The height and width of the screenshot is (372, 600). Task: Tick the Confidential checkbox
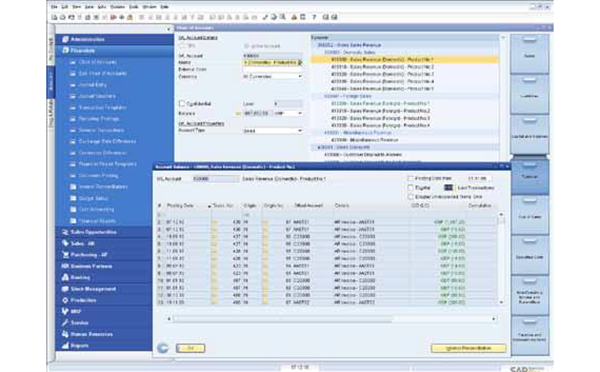pyautogui.click(x=182, y=103)
